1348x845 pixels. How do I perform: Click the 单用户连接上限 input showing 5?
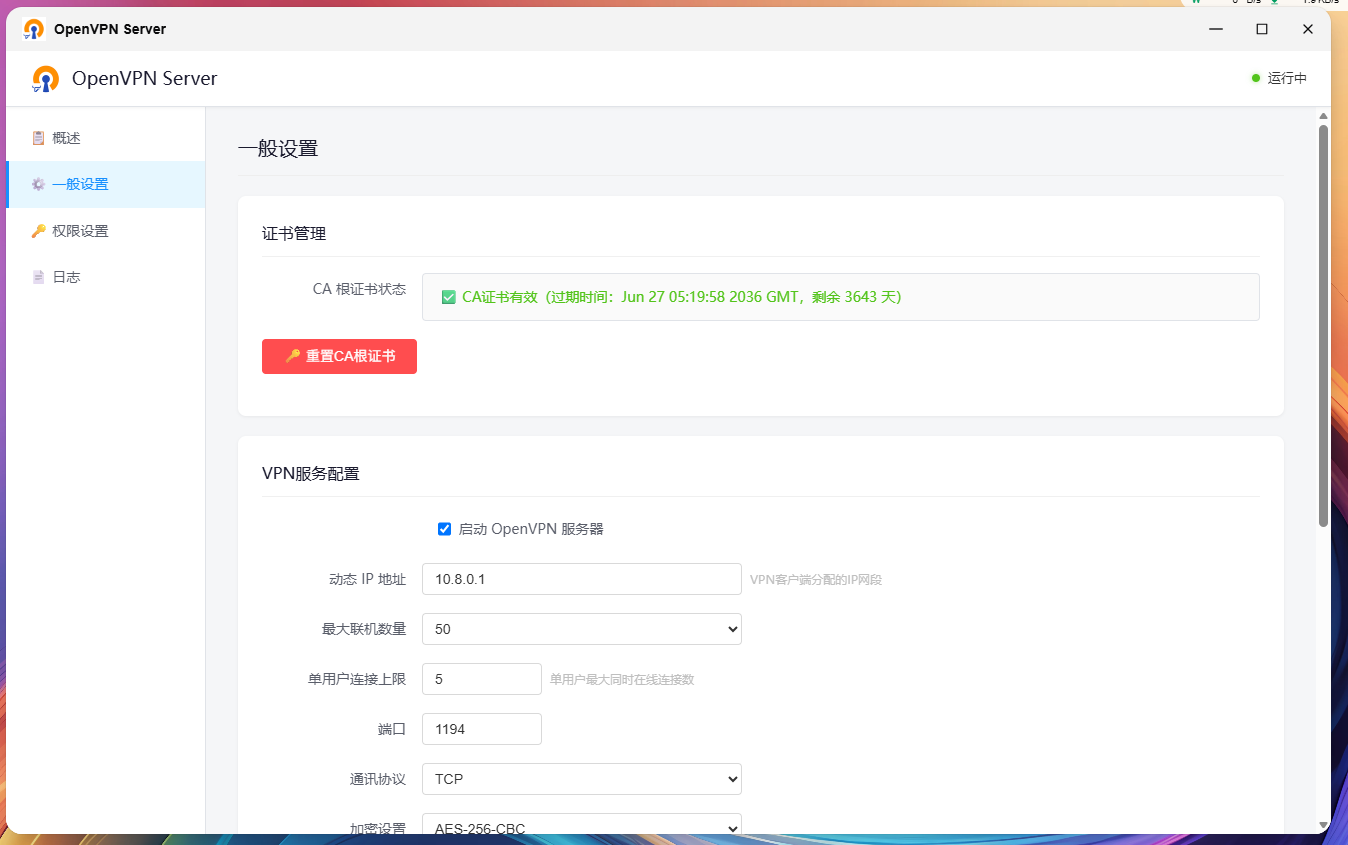pyautogui.click(x=482, y=679)
